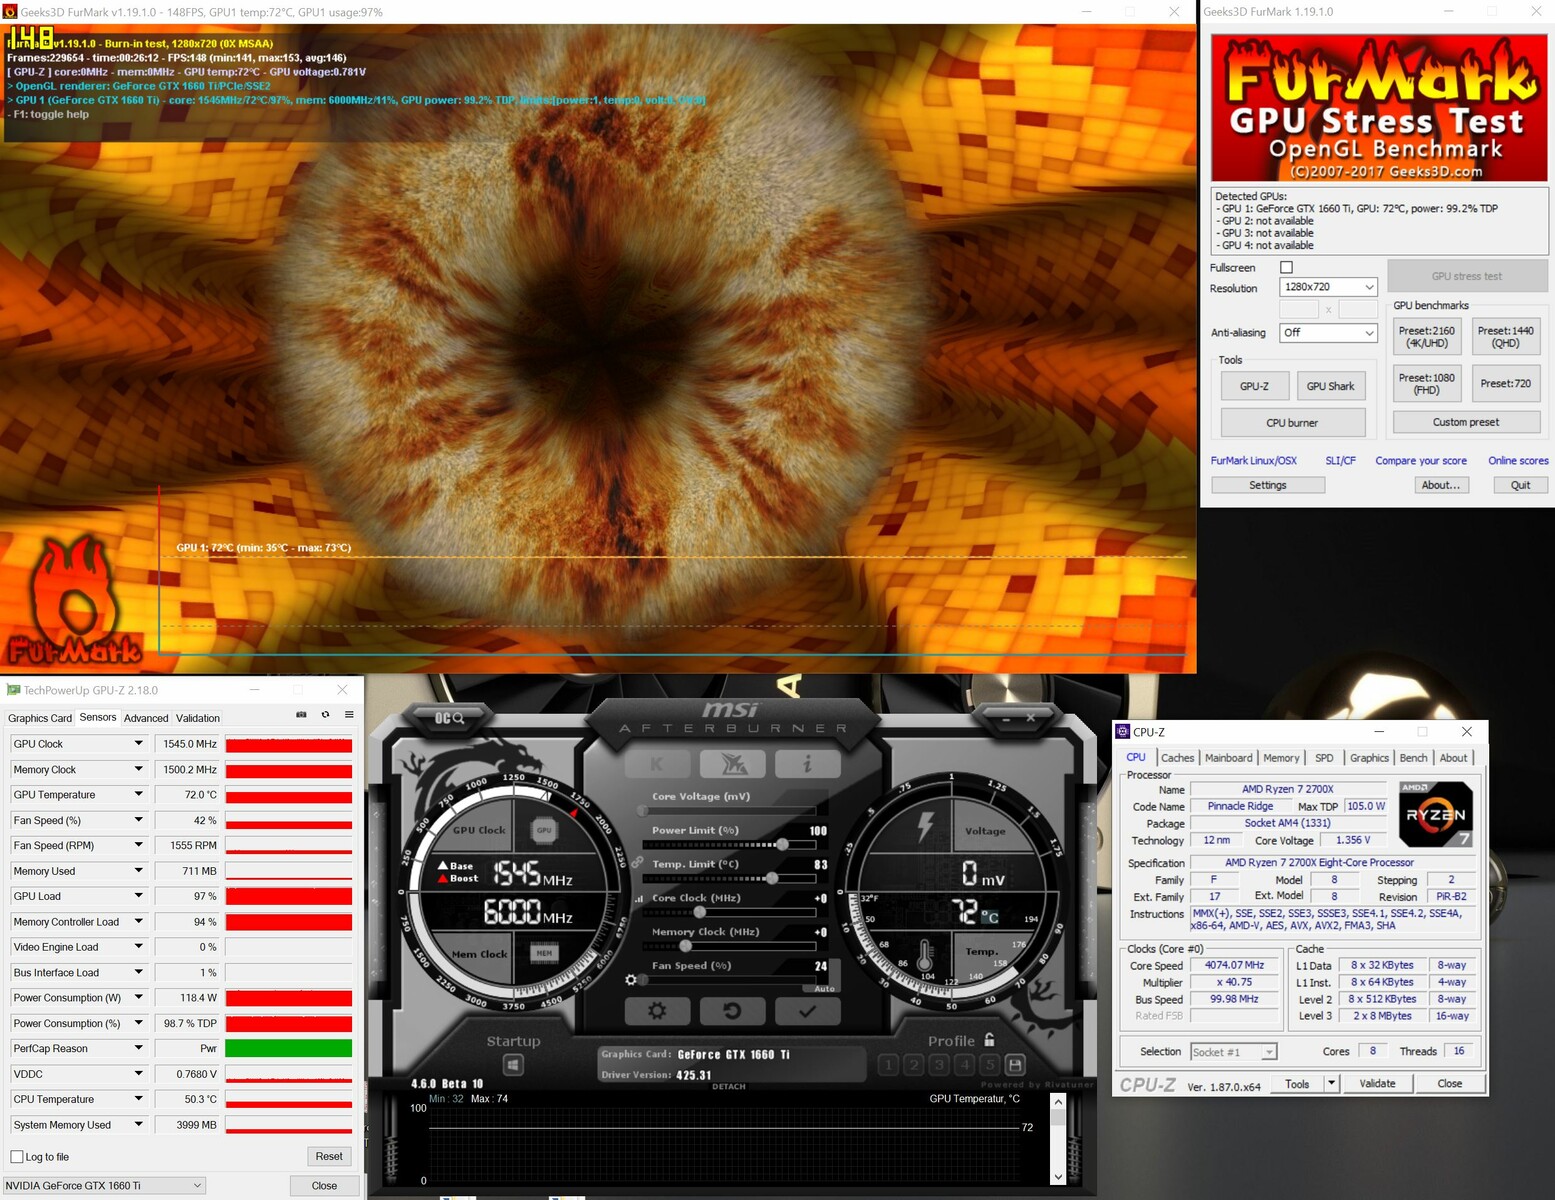Click the Afterburner graph scroll down arrow
Viewport: 1555px width, 1200px height.
point(1058,1177)
